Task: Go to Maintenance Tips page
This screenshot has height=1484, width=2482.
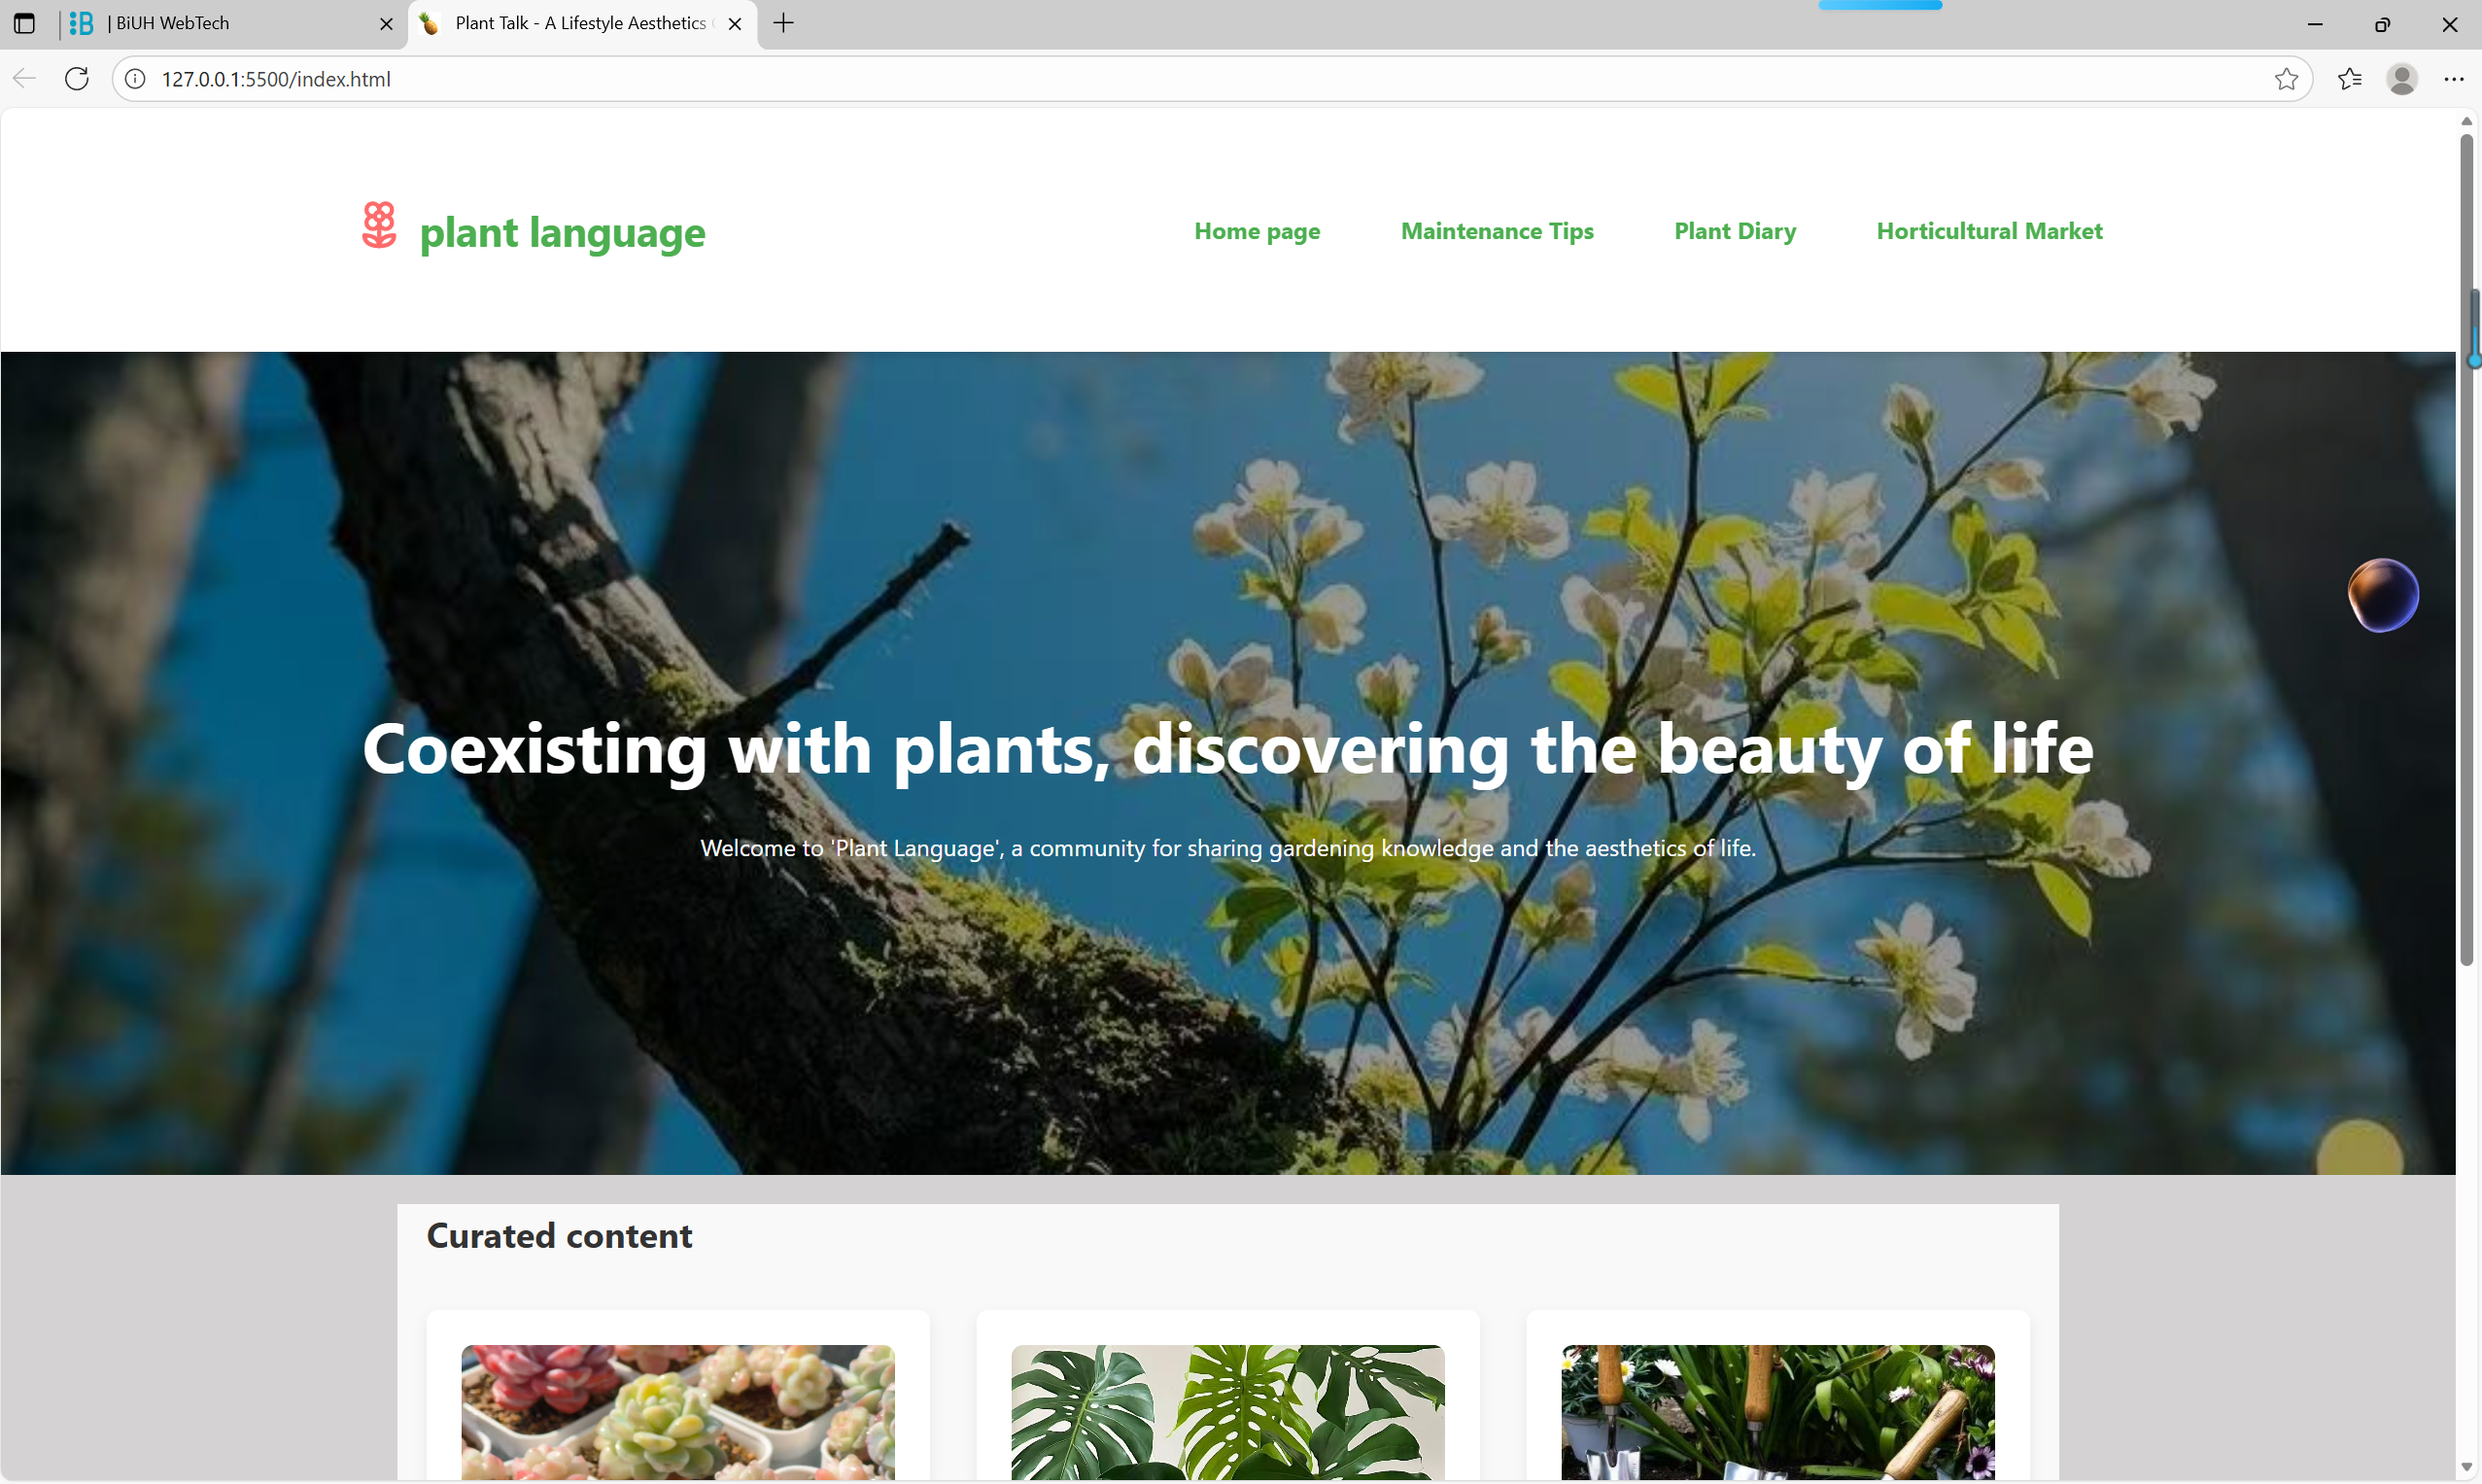Action: pyautogui.click(x=1497, y=231)
